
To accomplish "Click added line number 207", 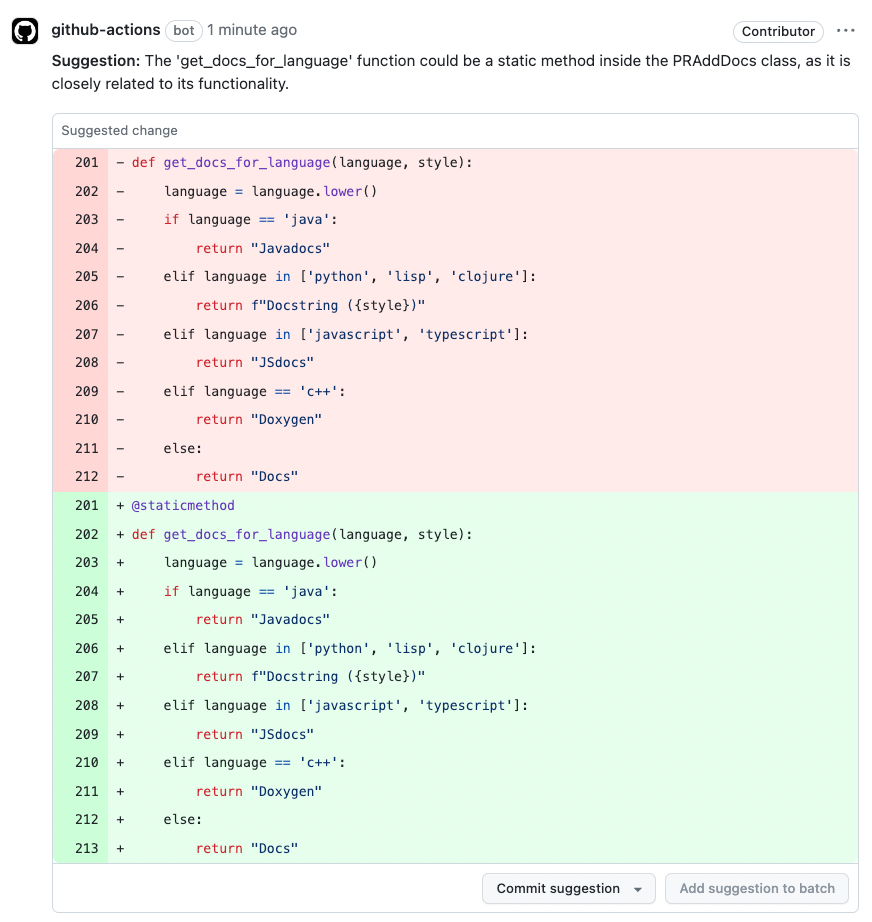I will pos(87,676).
